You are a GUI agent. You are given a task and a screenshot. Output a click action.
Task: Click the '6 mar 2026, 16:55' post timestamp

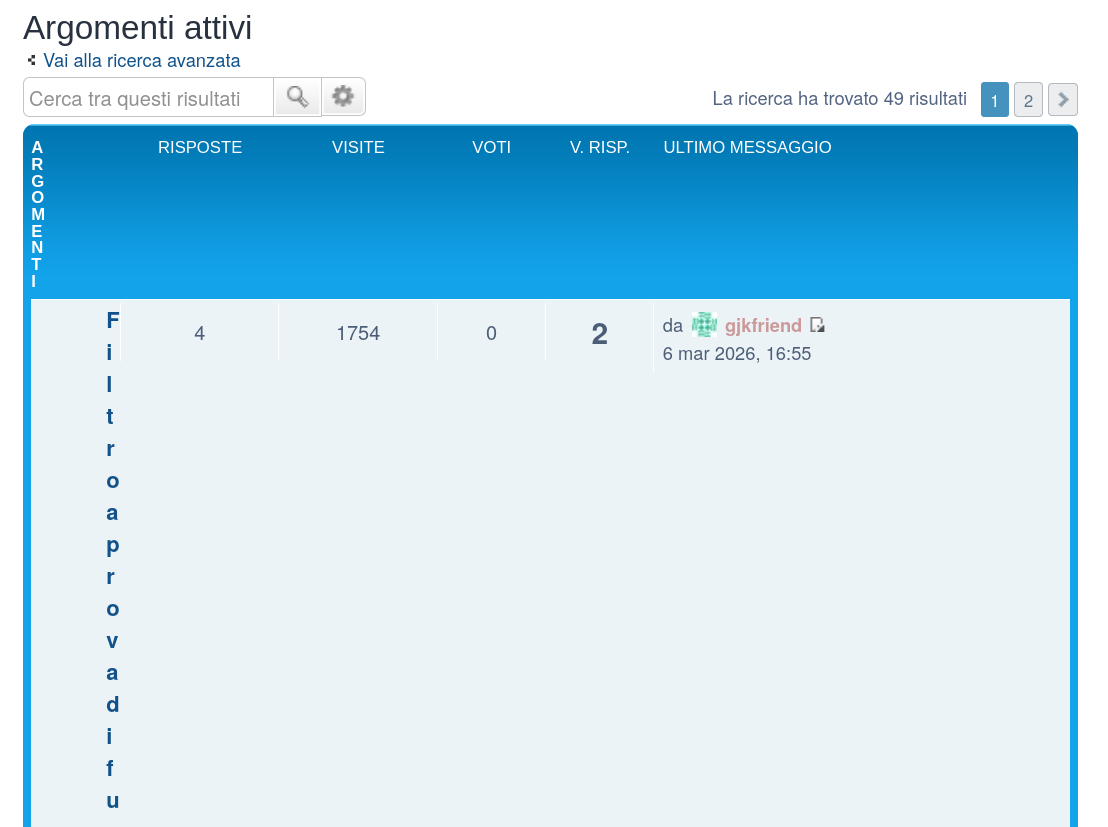[x=736, y=354]
